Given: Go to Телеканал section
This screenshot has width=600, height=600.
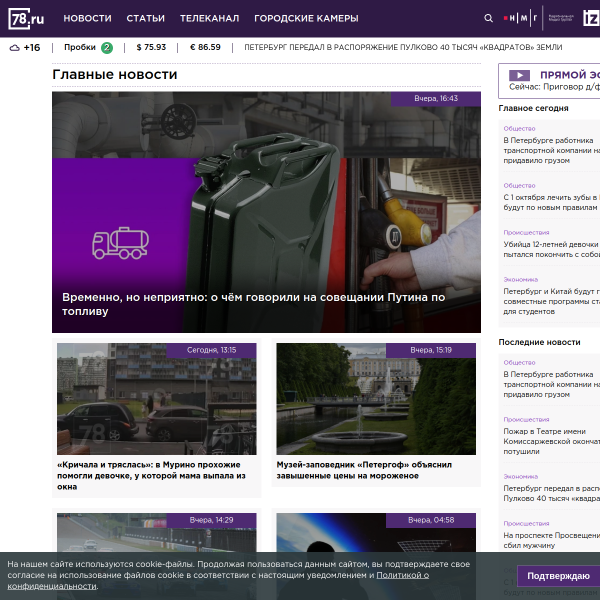Looking at the screenshot, I should pyautogui.click(x=209, y=18).
